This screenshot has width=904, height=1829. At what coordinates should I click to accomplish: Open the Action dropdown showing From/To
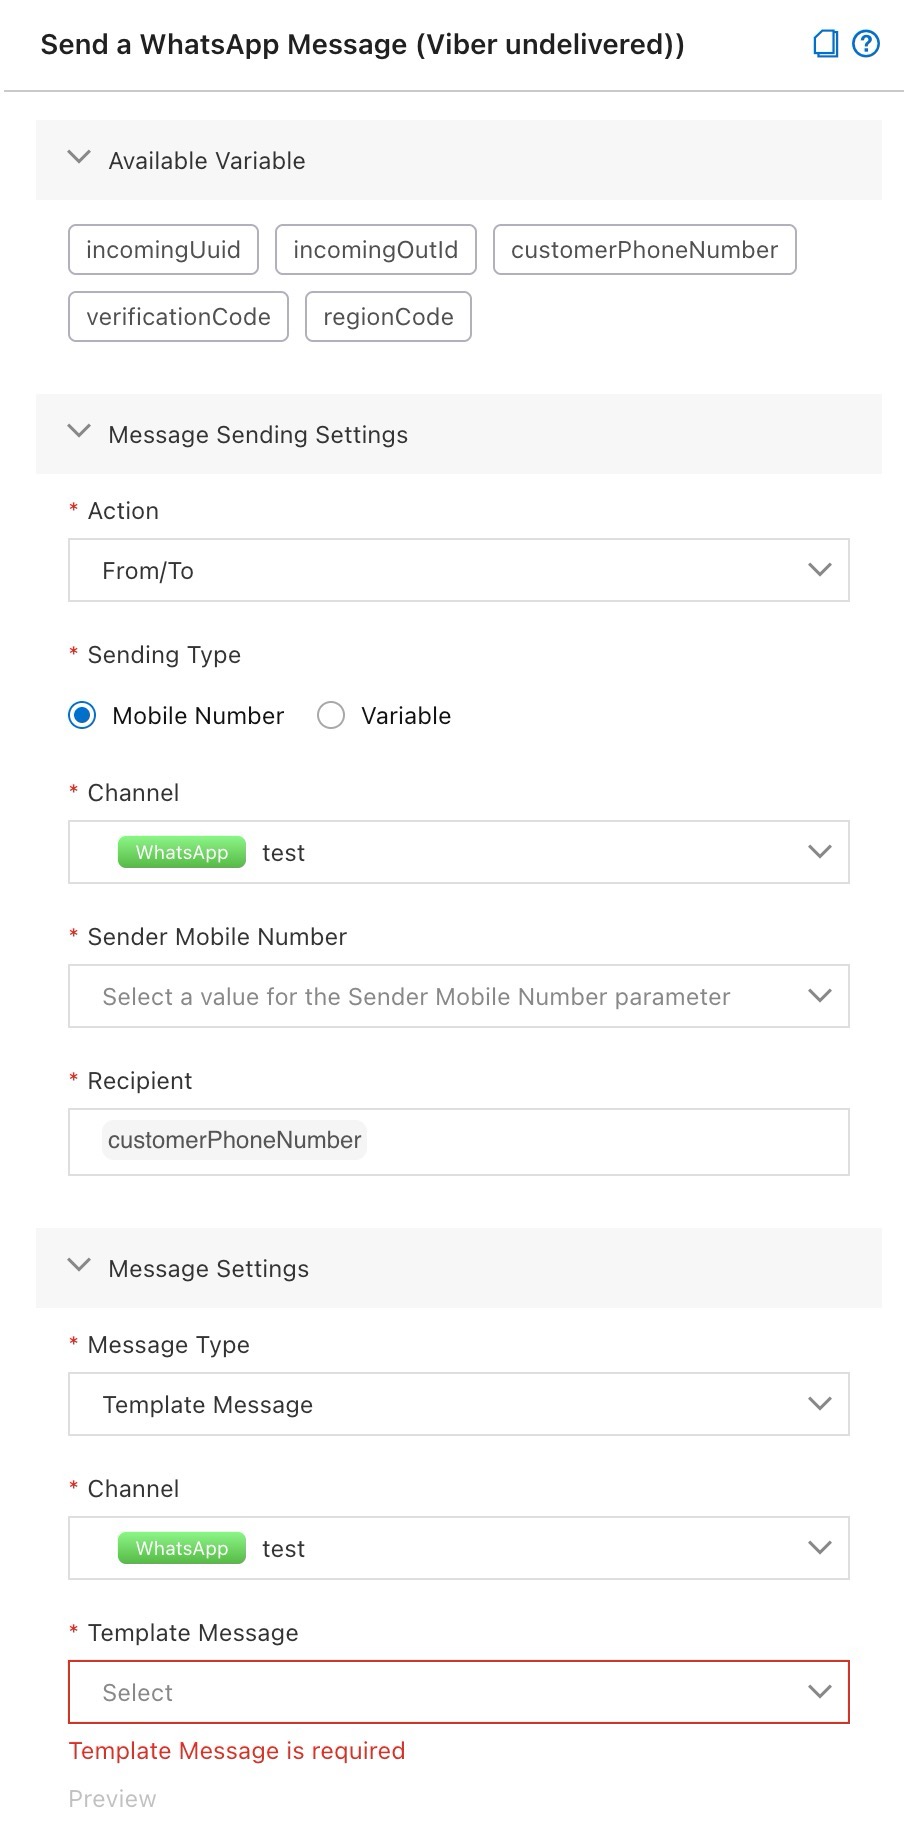[x=458, y=570]
